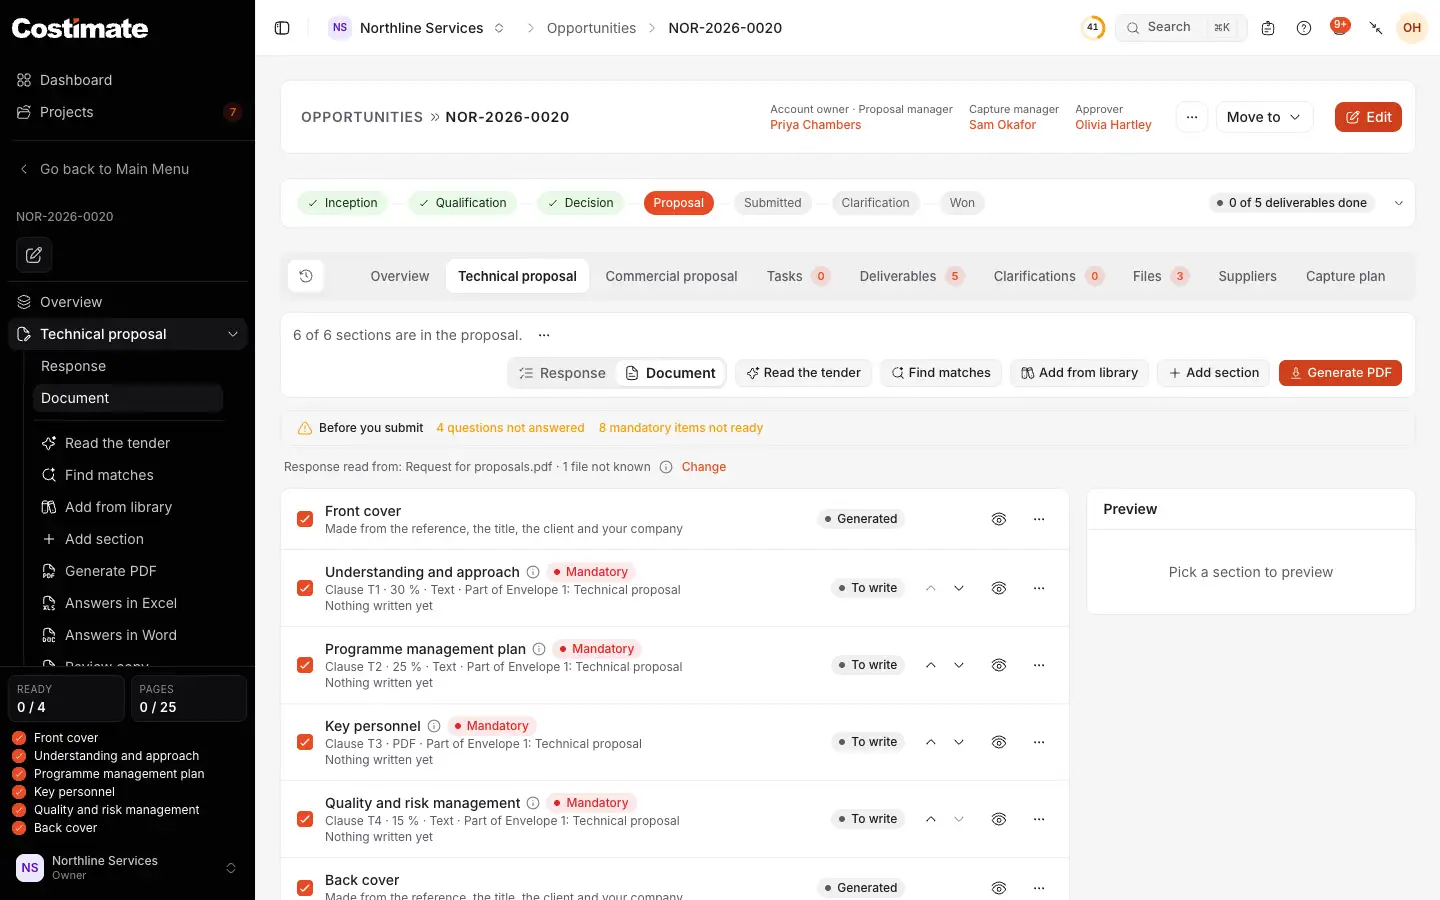The image size is (1440, 900).
Task: Open the Northline Services workspace switcher
Action: 417,28
